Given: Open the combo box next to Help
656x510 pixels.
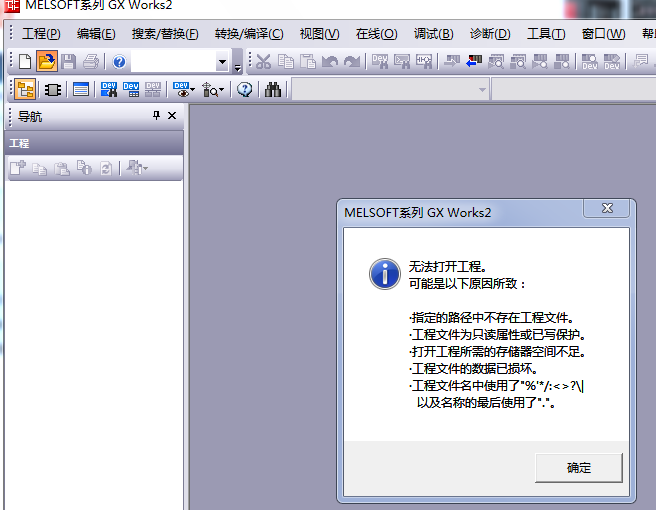Looking at the screenshot, I should click(222, 62).
